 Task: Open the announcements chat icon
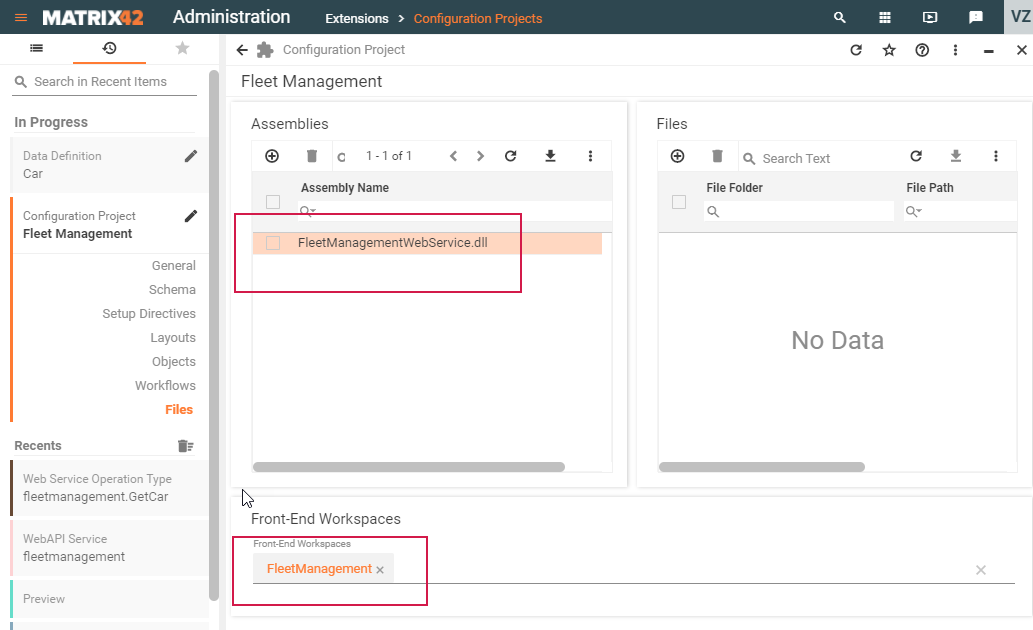[976, 18]
